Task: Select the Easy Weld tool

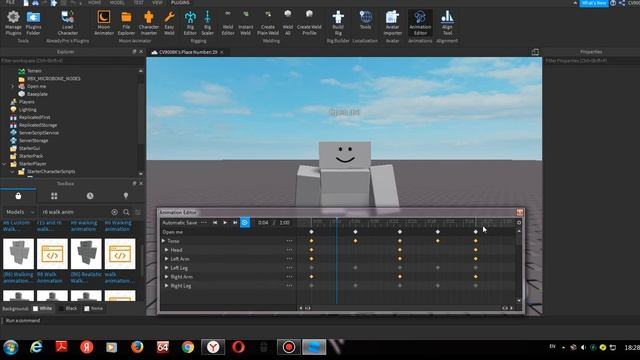Action: click(x=169, y=23)
